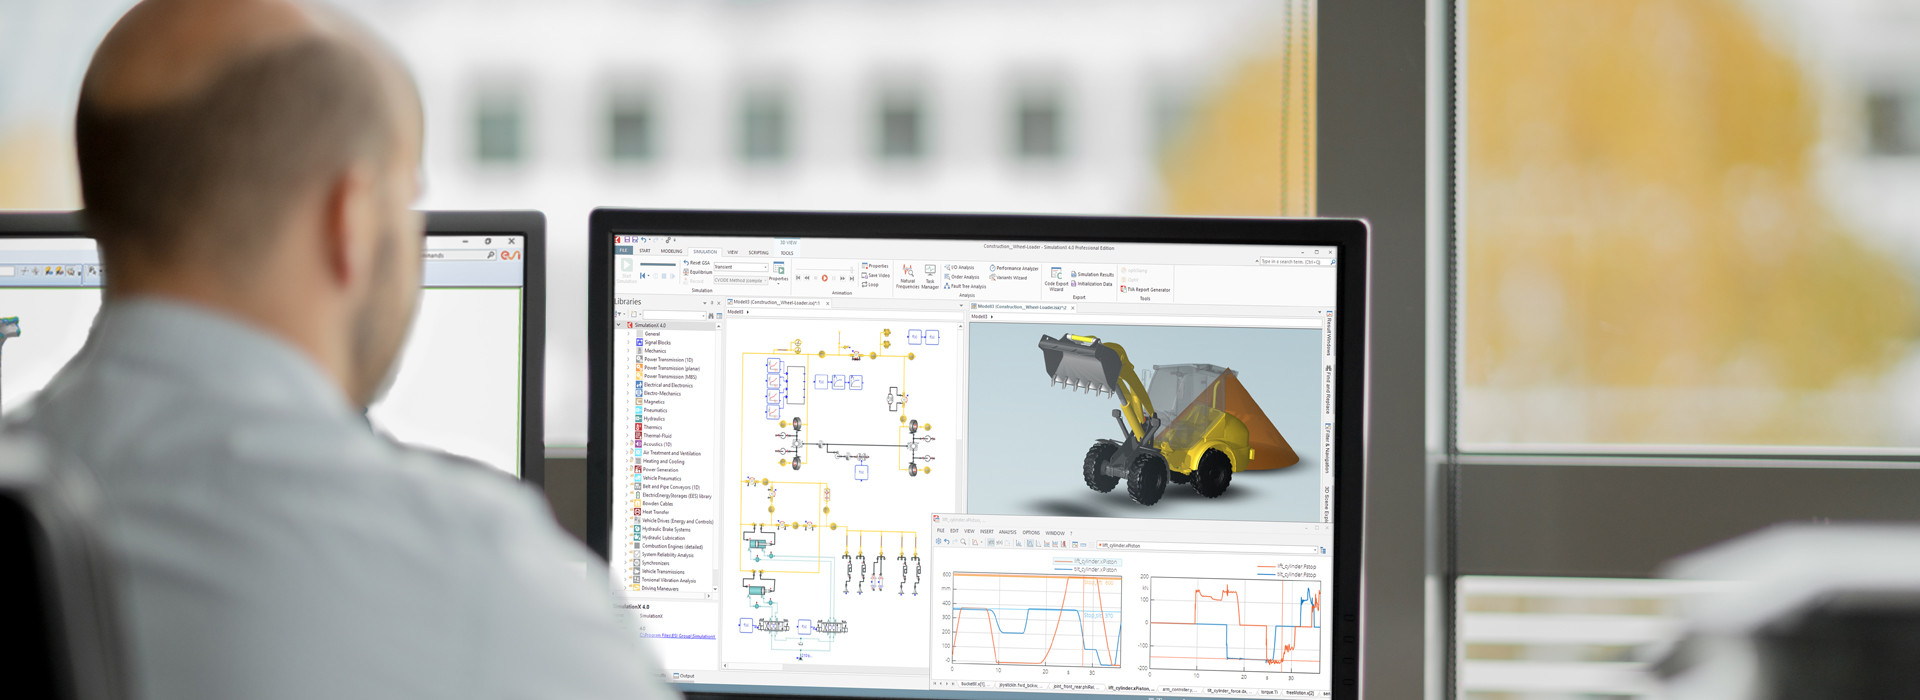Click Save Video in Animation group
Viewport: 1920px width, 700px height.
(x=876, y=275)
